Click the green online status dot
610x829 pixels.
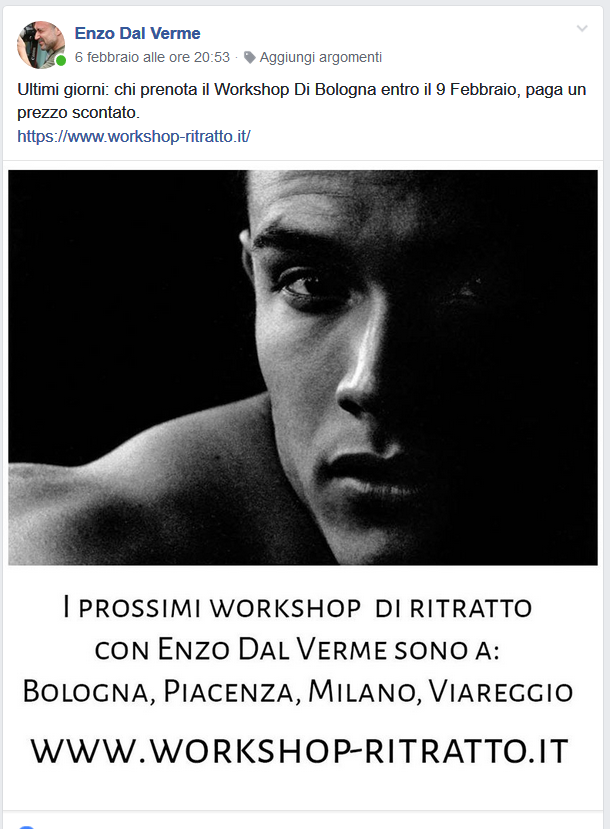[x=61, y=60]
